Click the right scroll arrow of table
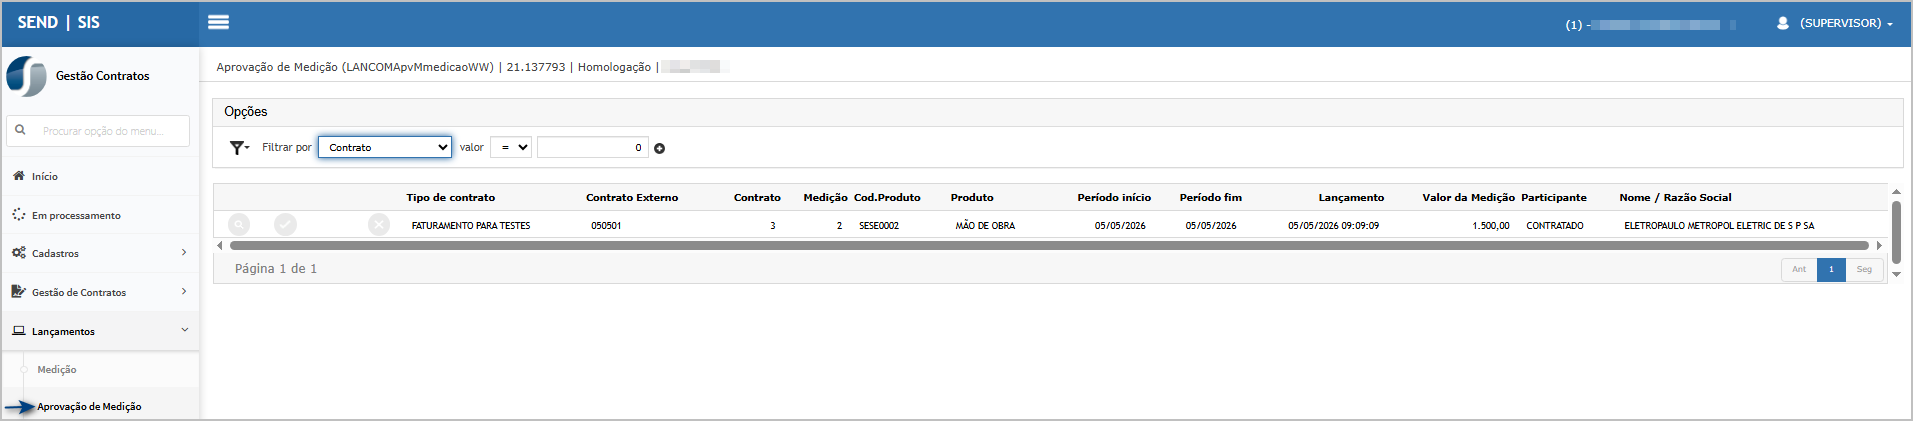Screen dimensions: 1913x421 point(1879,245)
